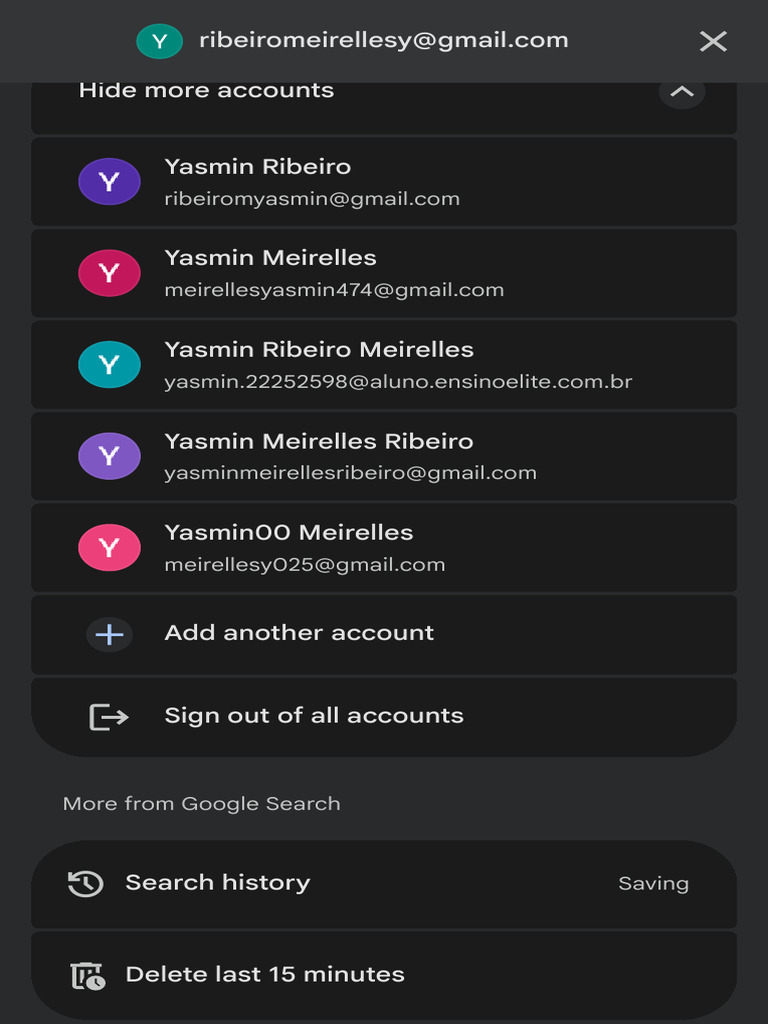Viewport: 768px width, 1024px height.
Task: Switch to meirellesyasmin474@gmail.com account
Action: click(x=384, y=273)
